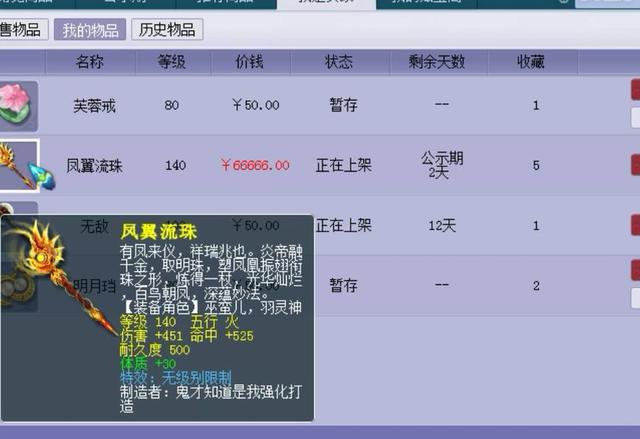Select the item name 无敌
The width and height of the screenshot is (640, 439).
click(x=95, y=226)
